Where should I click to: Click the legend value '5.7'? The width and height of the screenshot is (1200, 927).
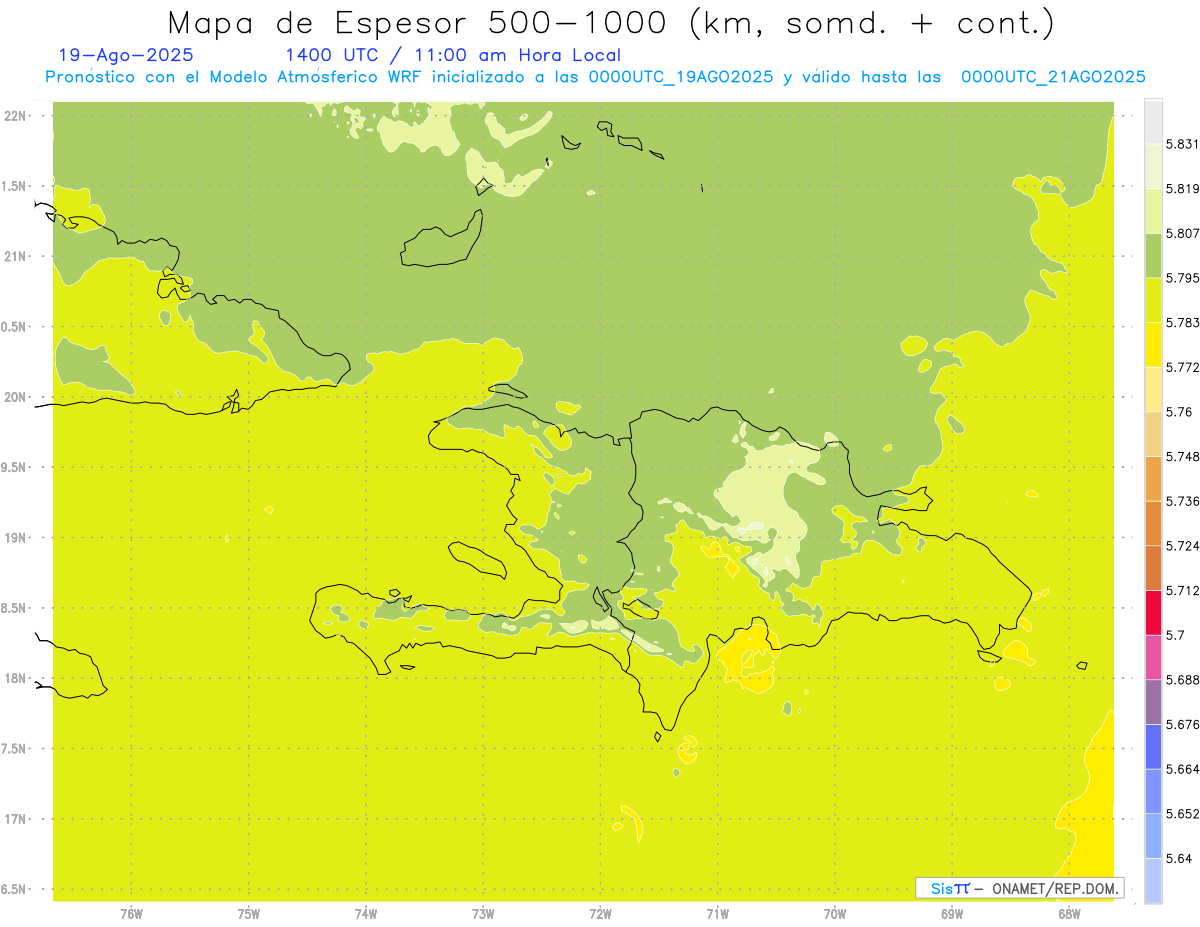[x=1175, y=635]
